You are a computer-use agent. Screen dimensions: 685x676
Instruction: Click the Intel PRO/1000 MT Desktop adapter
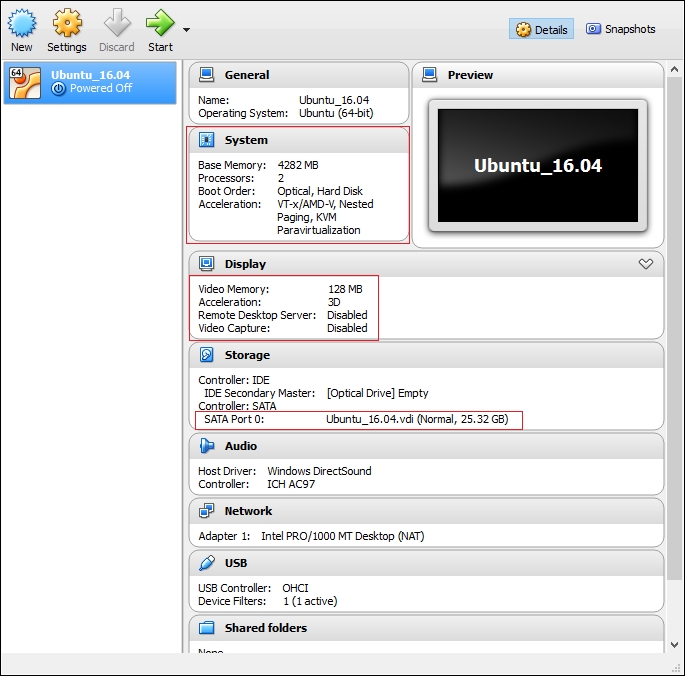pos(342,536)
